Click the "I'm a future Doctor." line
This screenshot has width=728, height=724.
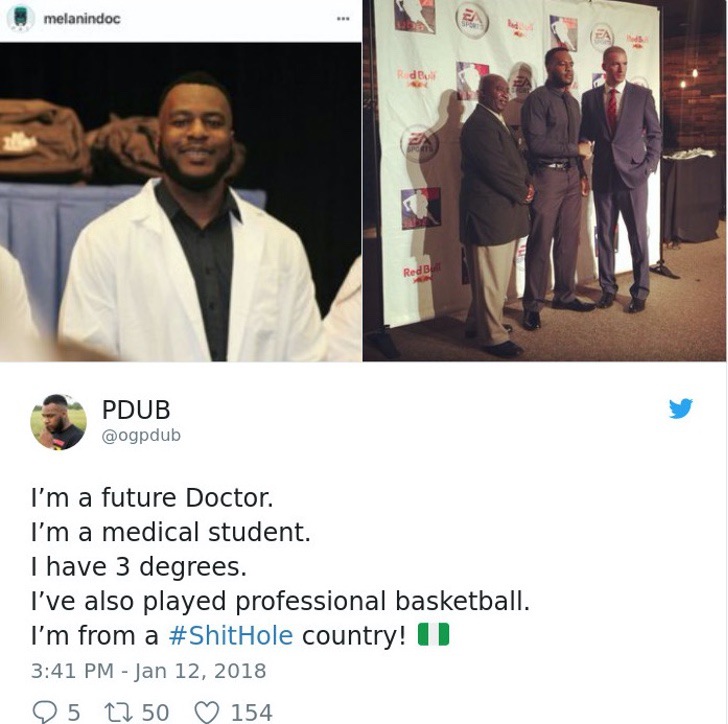point(152,497)
